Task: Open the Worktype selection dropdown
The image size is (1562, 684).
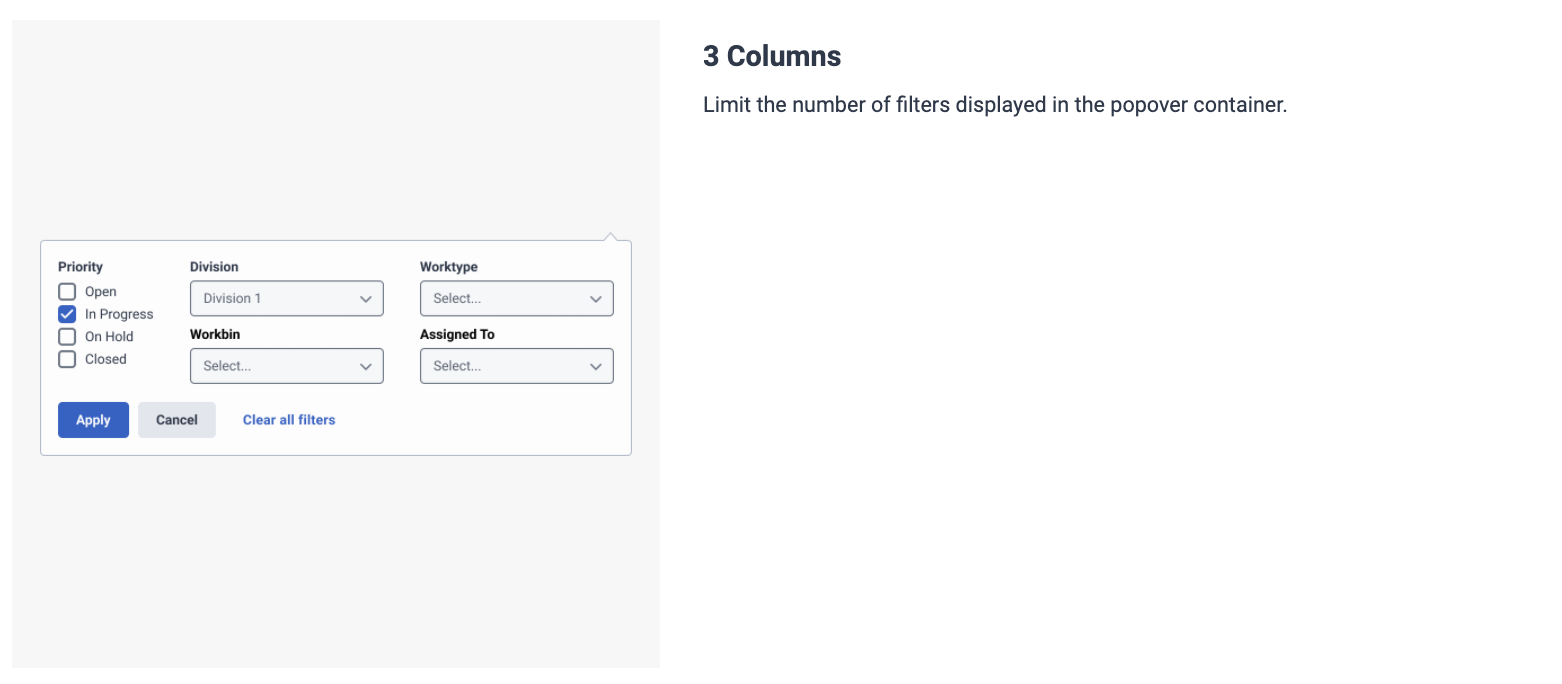Action: 517,298
